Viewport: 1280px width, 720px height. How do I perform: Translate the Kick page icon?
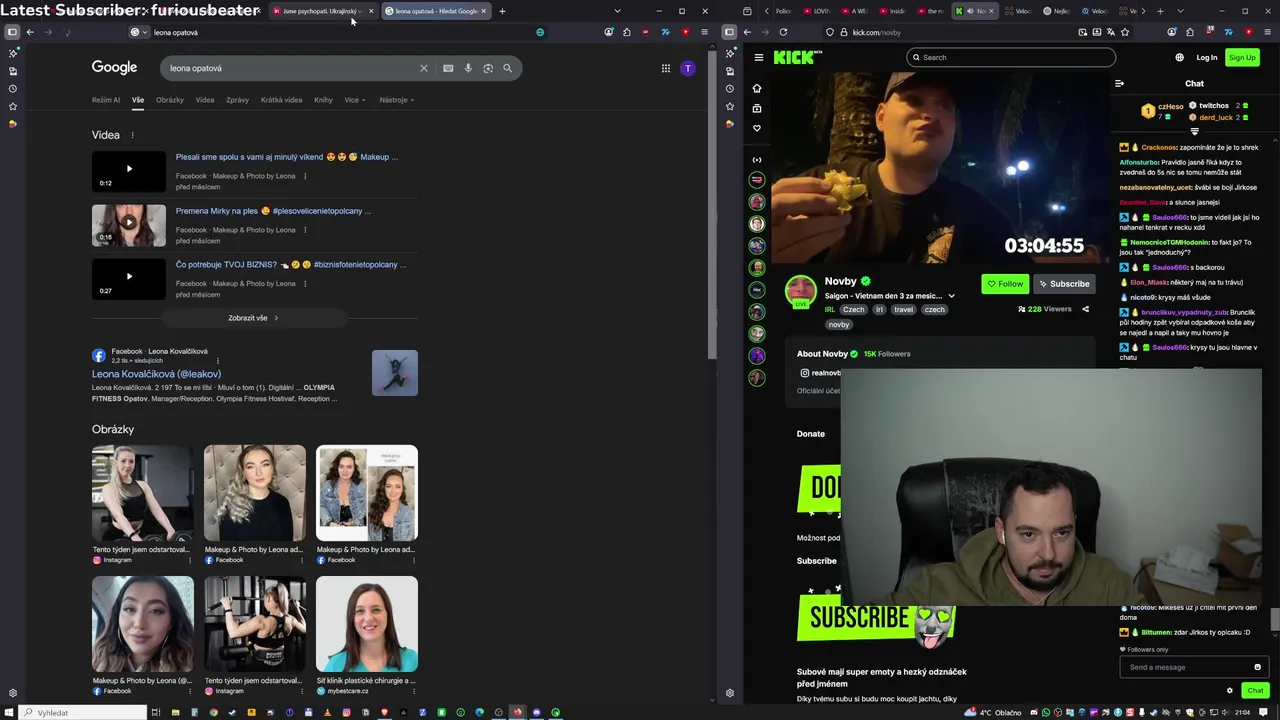(1111, 32)
